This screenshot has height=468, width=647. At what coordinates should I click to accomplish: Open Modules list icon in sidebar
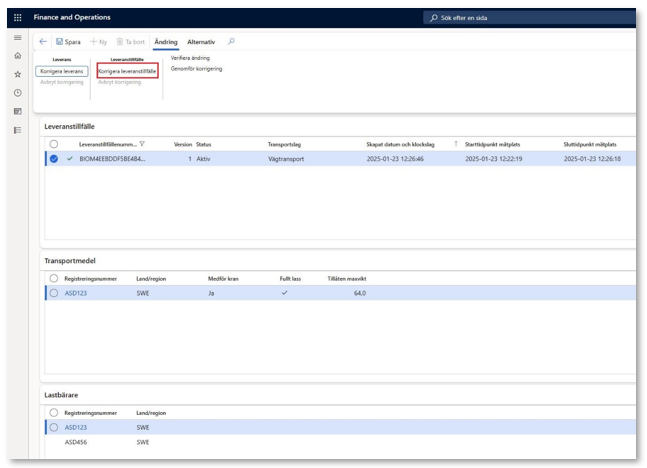17,130
